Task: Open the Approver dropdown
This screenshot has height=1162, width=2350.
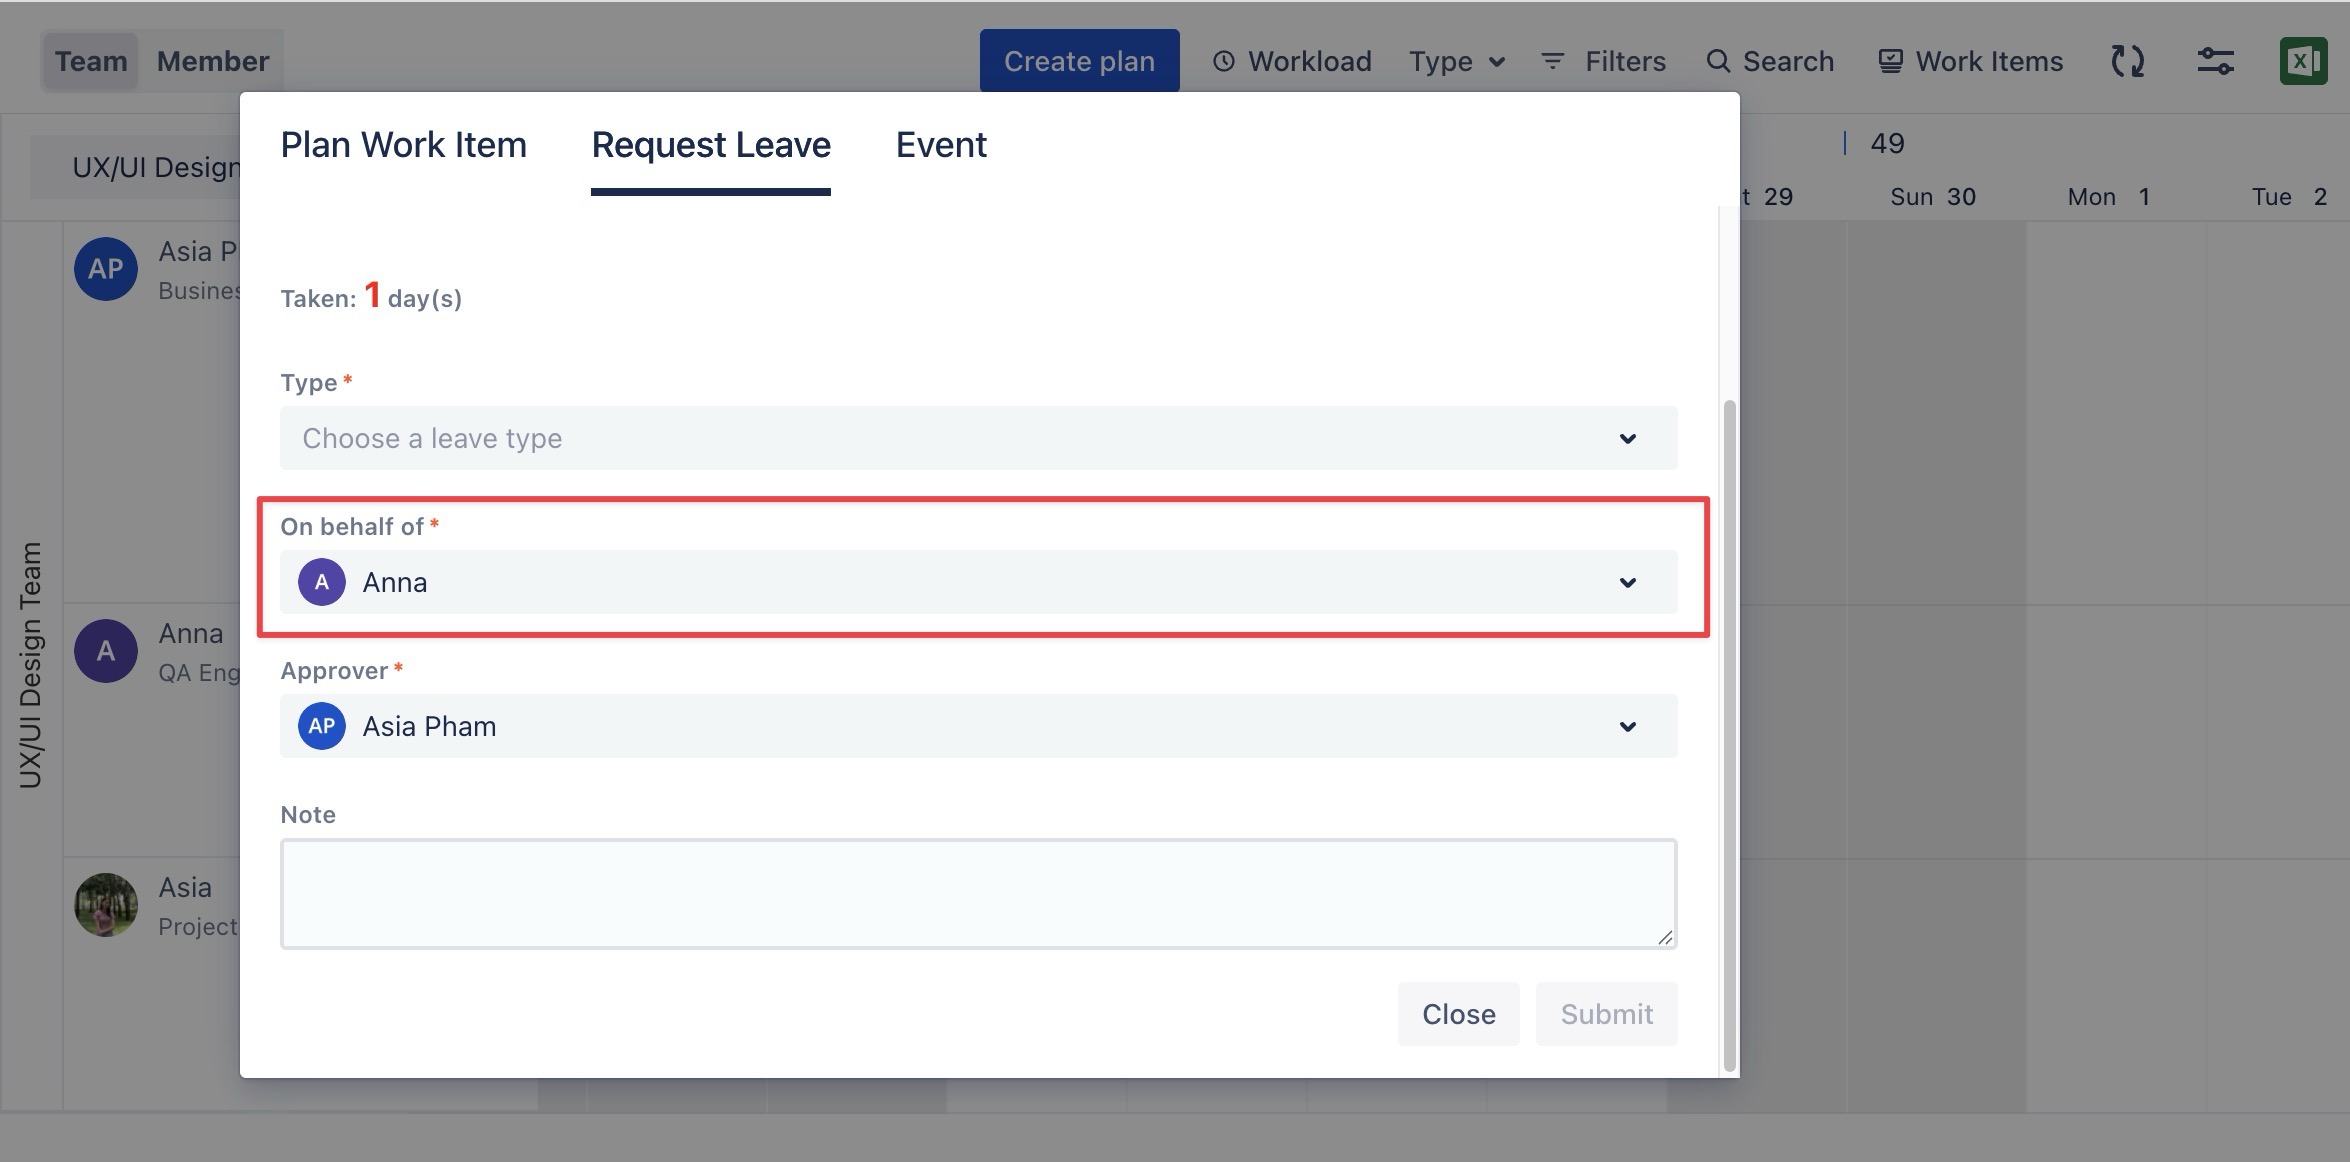Action: (x=978, y=726)
